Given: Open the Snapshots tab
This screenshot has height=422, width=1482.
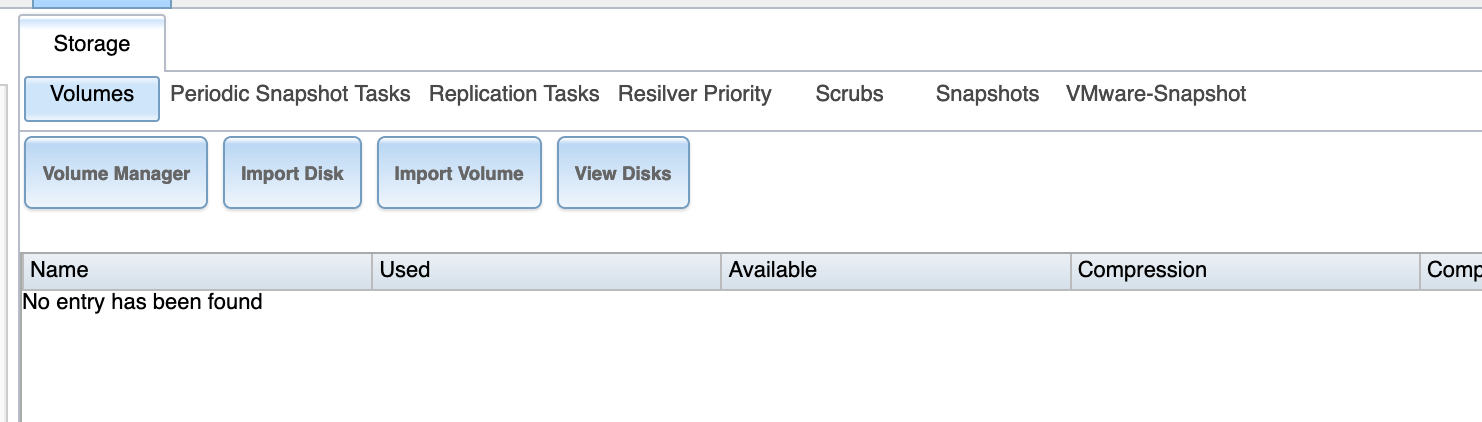Looking at the screenshot, I should (x=987, y=95).
